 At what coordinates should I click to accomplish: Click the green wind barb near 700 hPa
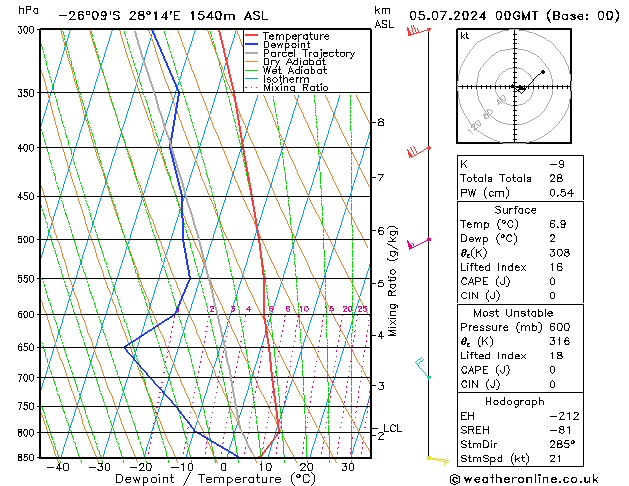click(x=423, y=368)
